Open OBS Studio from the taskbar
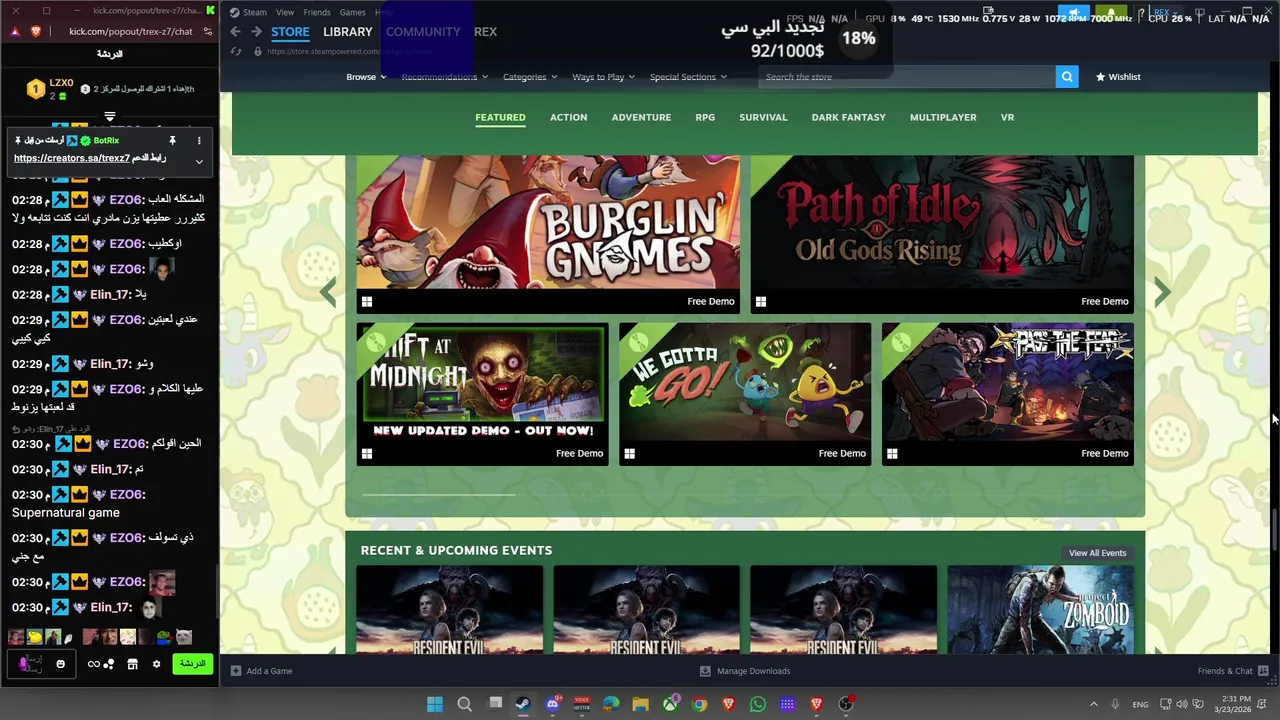 (x=846, y=704)
